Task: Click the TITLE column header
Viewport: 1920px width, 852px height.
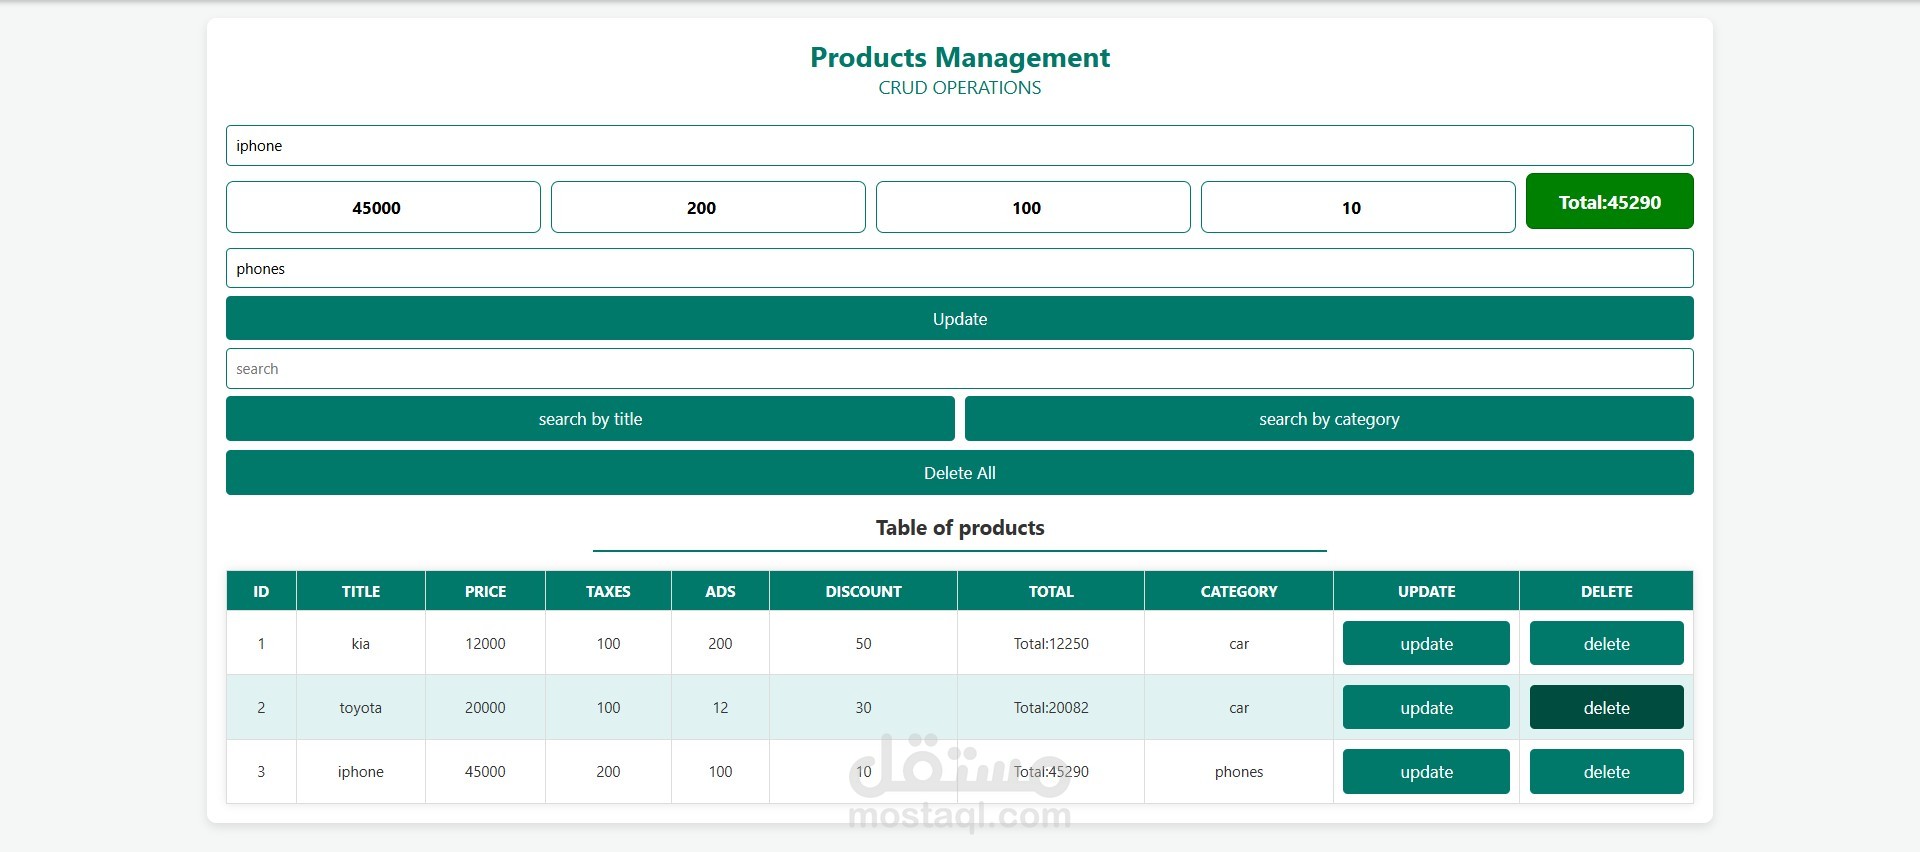Action: point(361,591)
